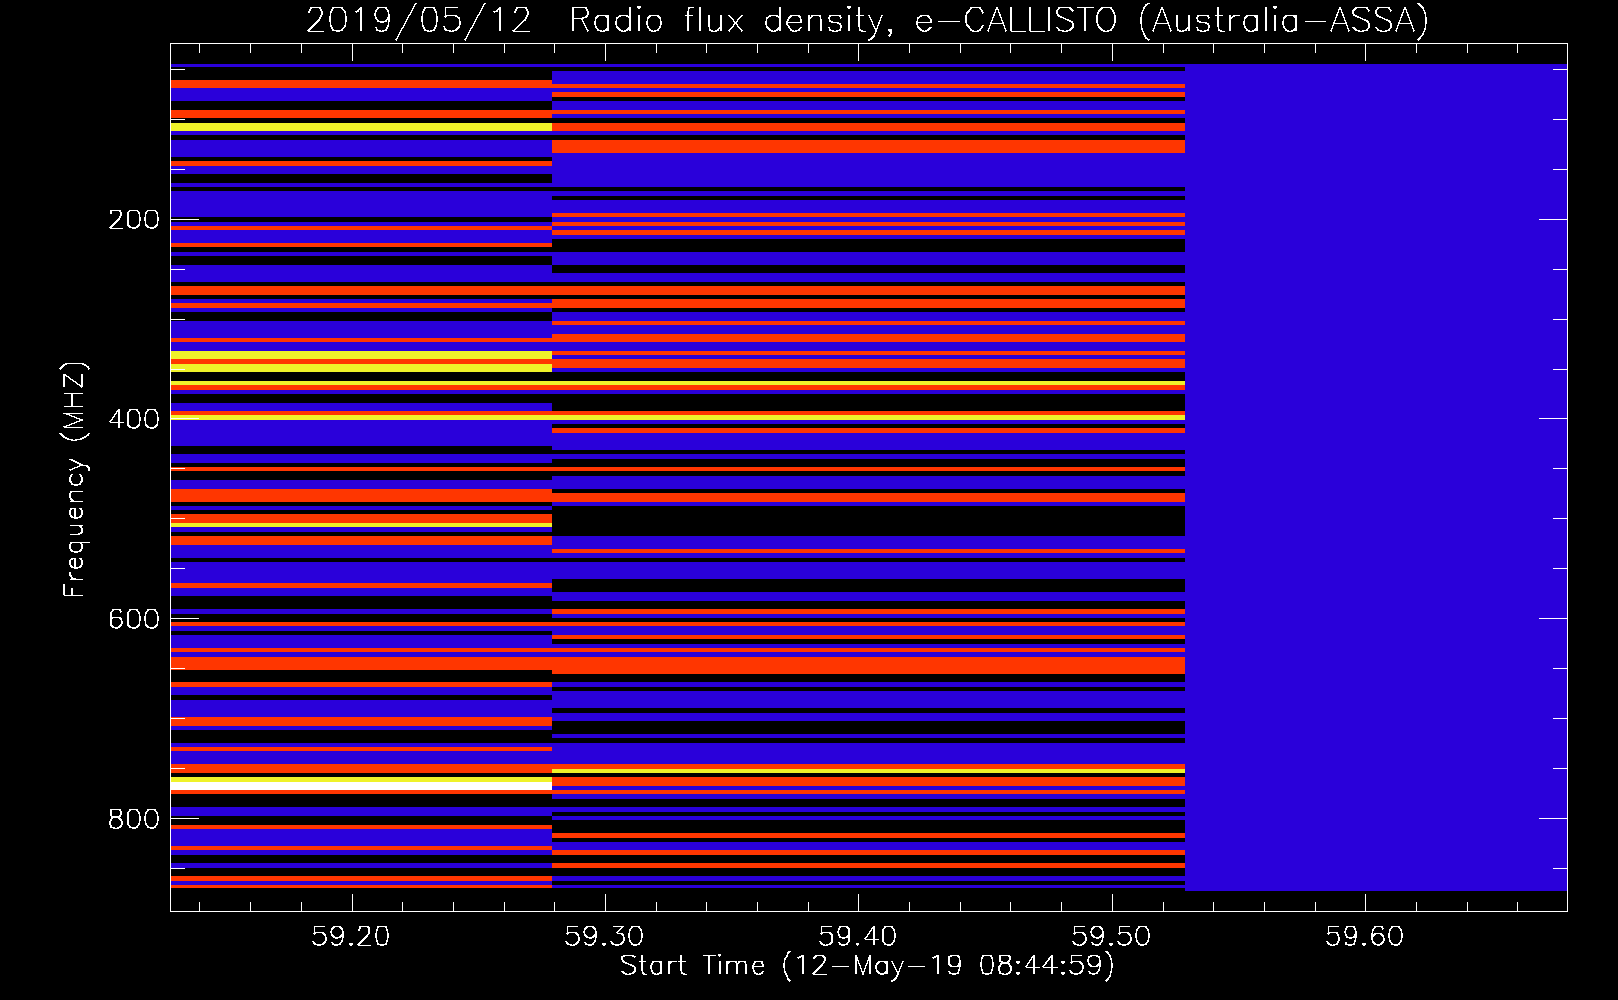Screen dimensions: 1618x1000
Task: Click the 'Start Time (12-May-19 08:44:59)' axis label
Action: (867, 966)
